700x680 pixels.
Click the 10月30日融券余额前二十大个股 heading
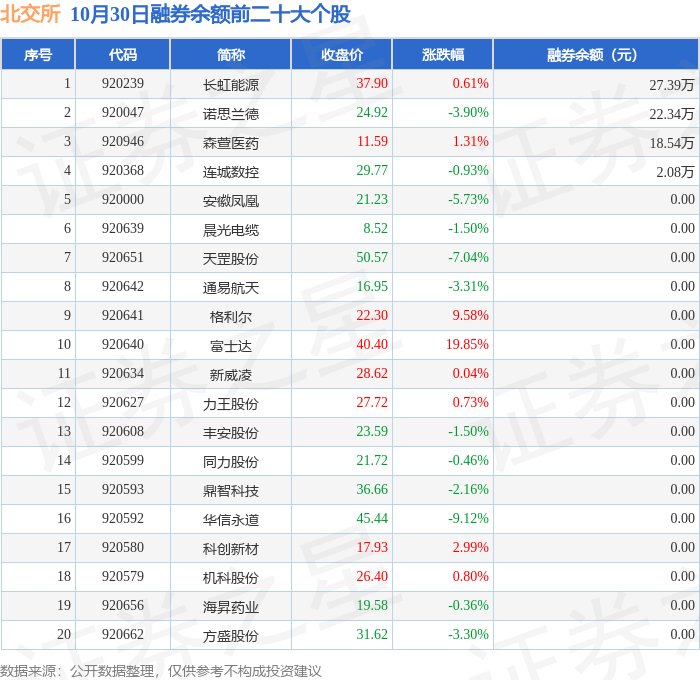click(x=210, y=14)
